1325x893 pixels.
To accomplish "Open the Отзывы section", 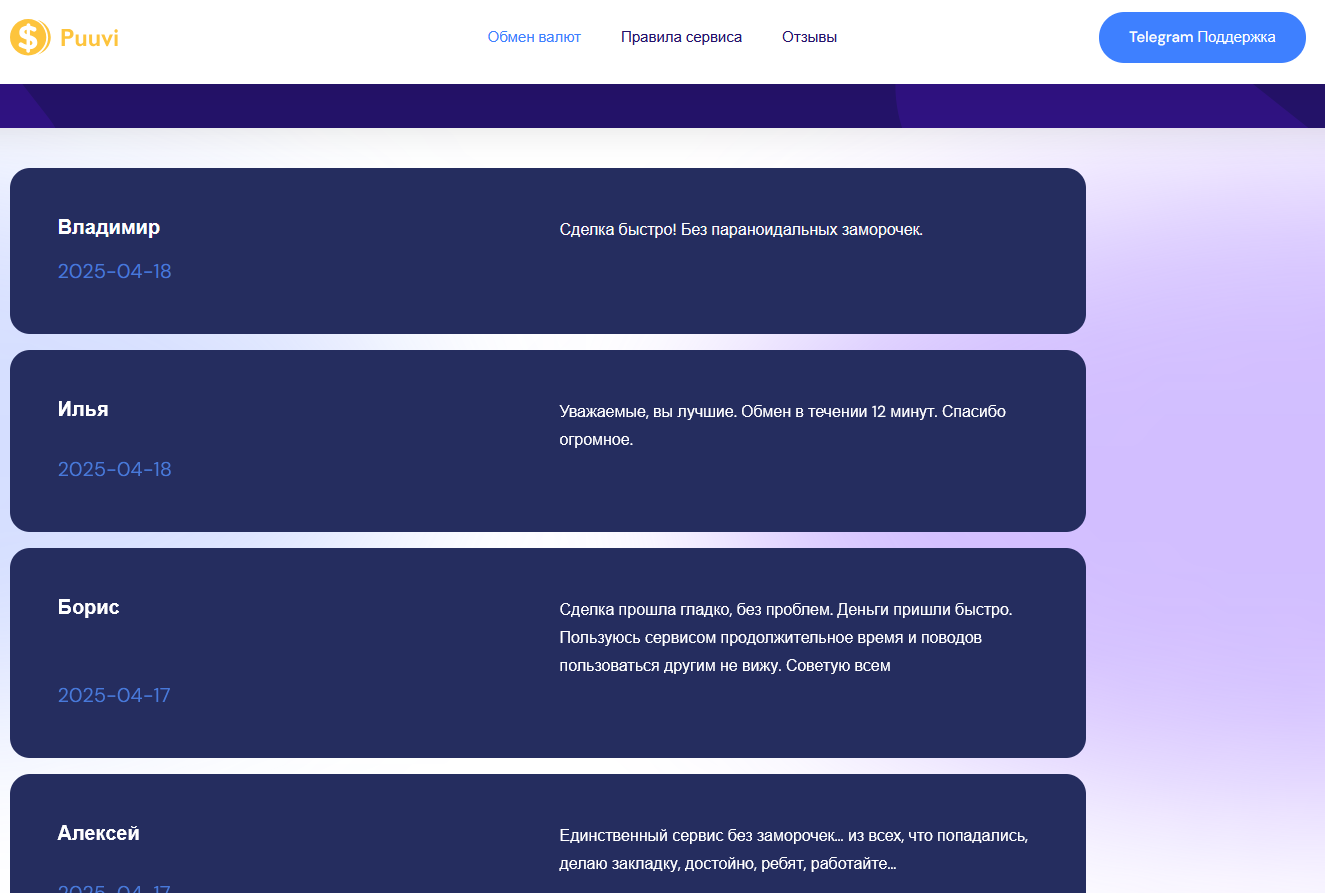I will click(809, 37).
